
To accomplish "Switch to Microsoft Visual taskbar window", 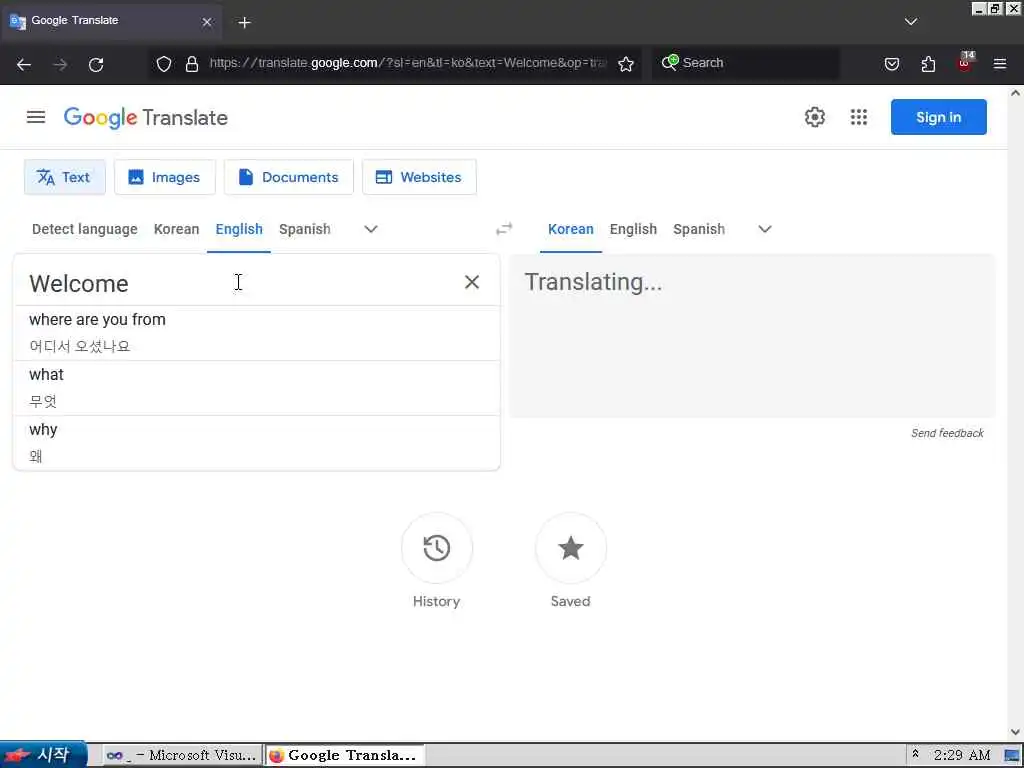I will (x=182, y=756).
